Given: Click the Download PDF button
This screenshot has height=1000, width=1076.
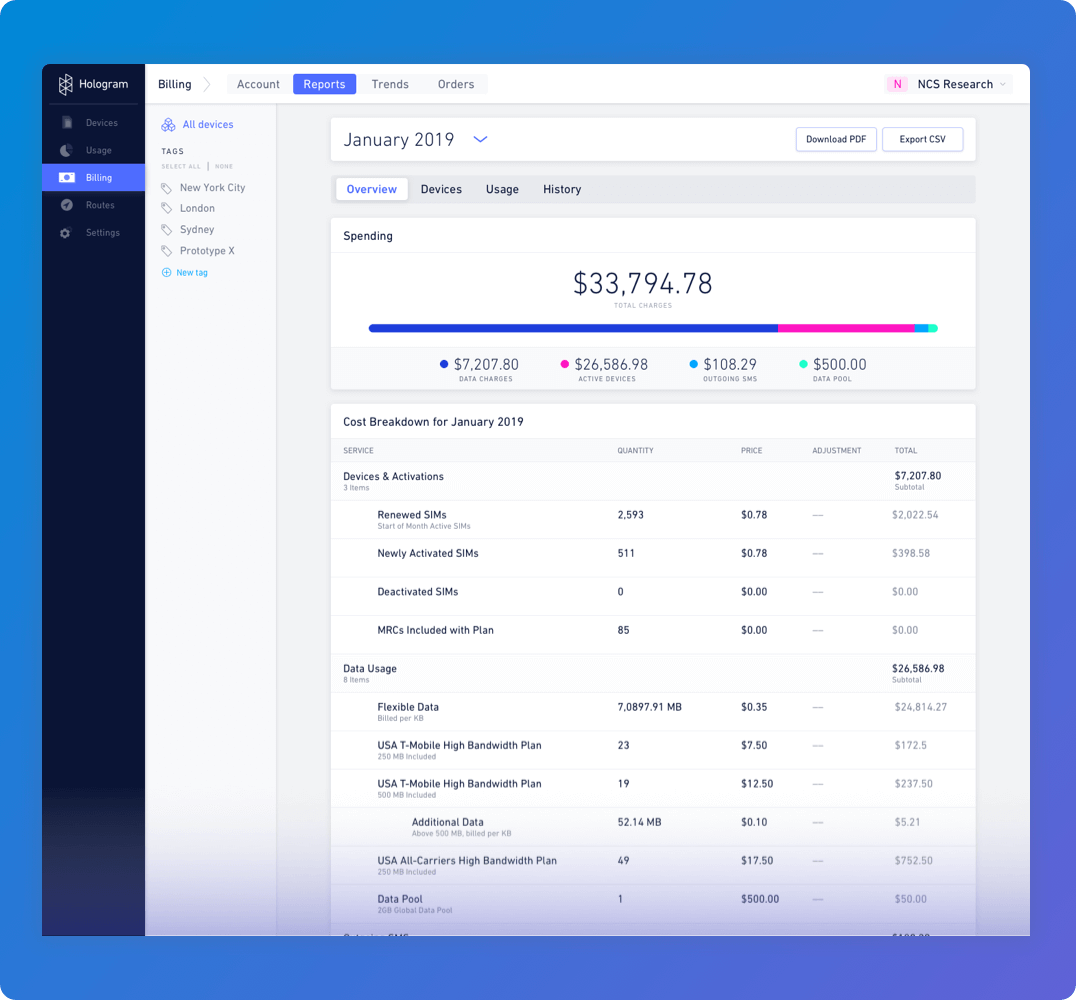Looking at the screenshot, I should point(836,139).
